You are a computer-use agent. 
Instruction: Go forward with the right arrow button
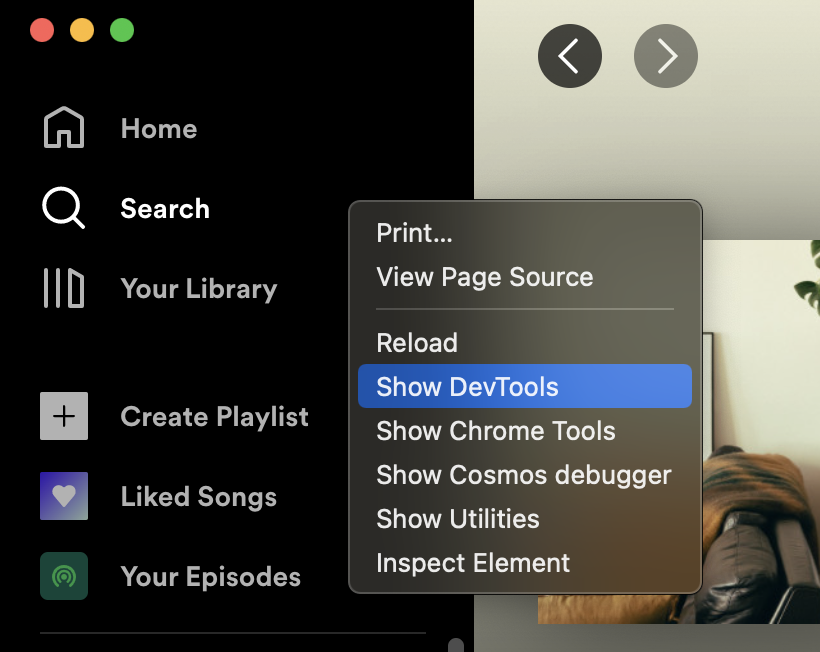(x=666, y=56)
